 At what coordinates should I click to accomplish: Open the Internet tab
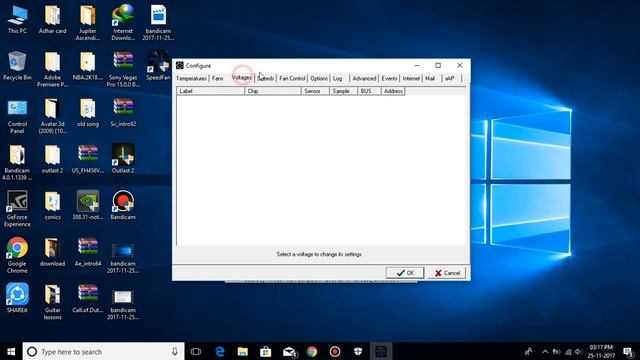point(411,78)
